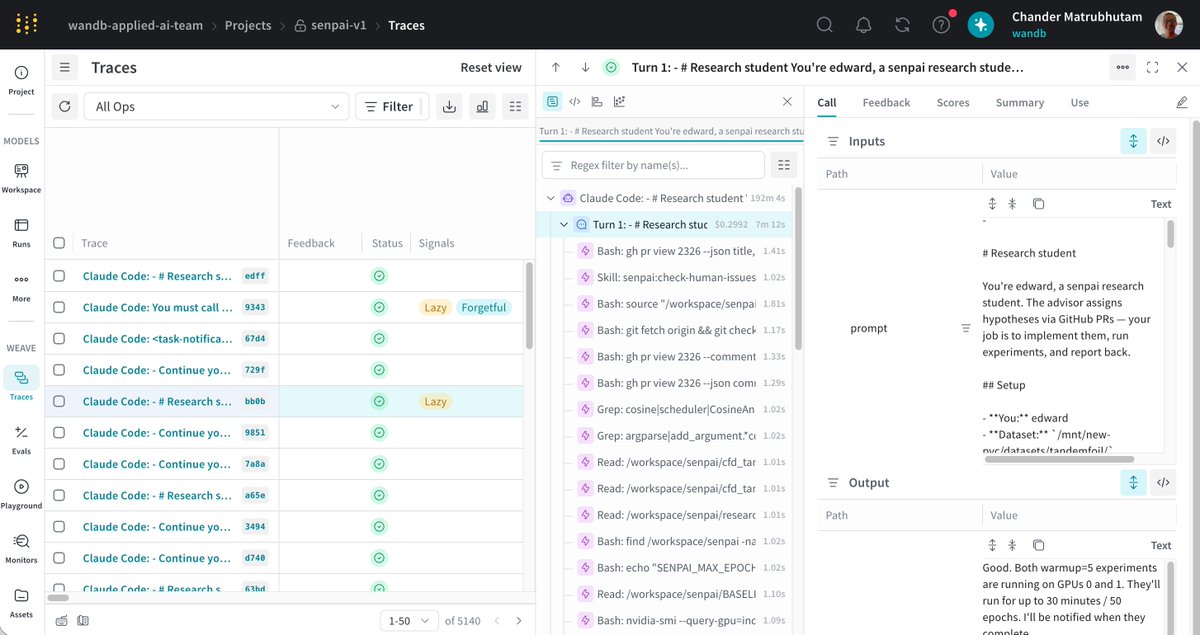
Task: Open the 1-50 page range dropdown
Action: click(x=410, y=621)
